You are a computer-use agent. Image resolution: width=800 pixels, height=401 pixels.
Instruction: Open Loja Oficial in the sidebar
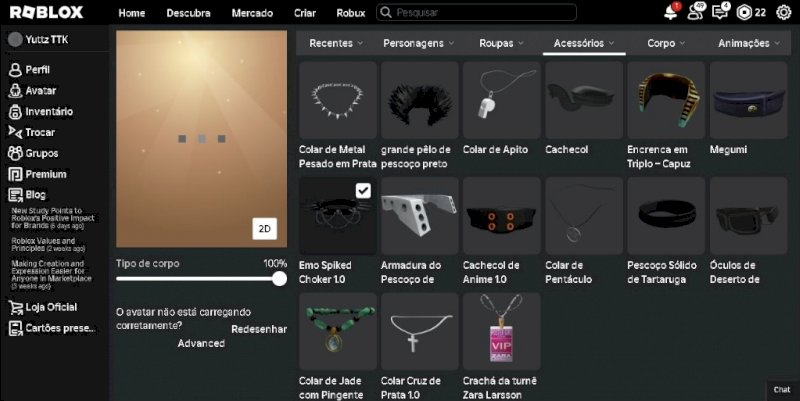(x=43, y=307)
